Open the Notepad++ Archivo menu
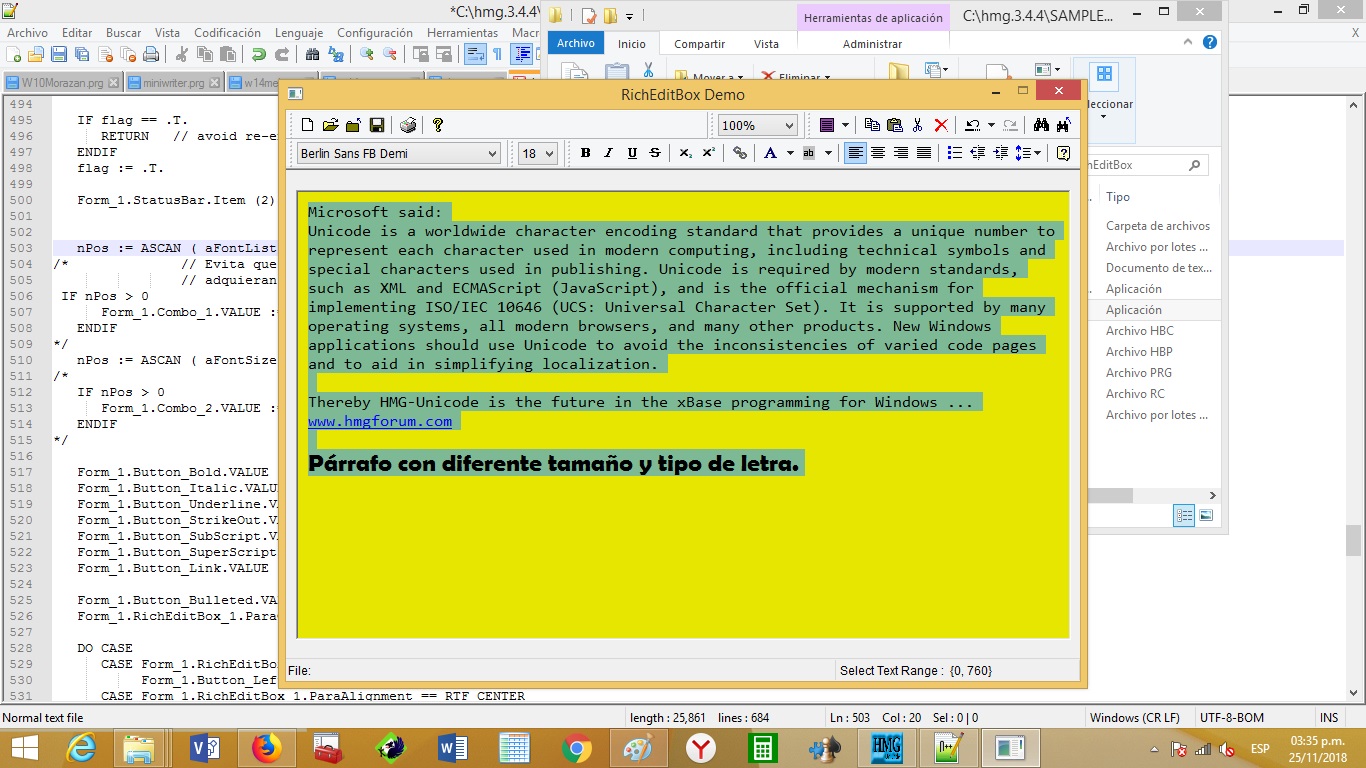Viewport: 1366px width, 768px height. (27, 33)
